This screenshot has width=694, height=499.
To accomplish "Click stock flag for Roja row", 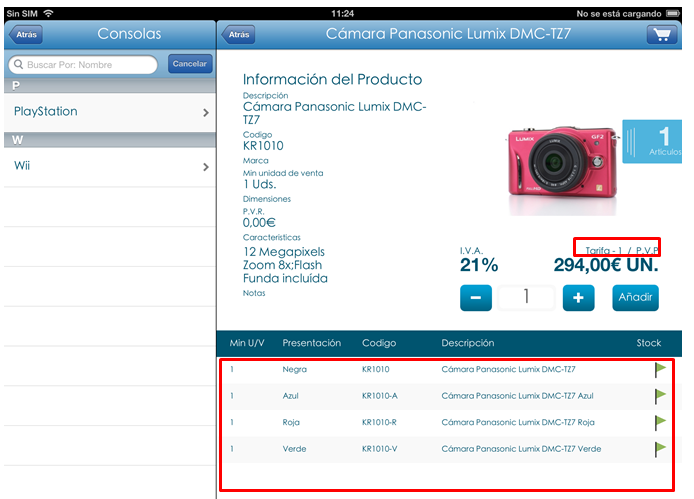I will click(x=660, y=423).
